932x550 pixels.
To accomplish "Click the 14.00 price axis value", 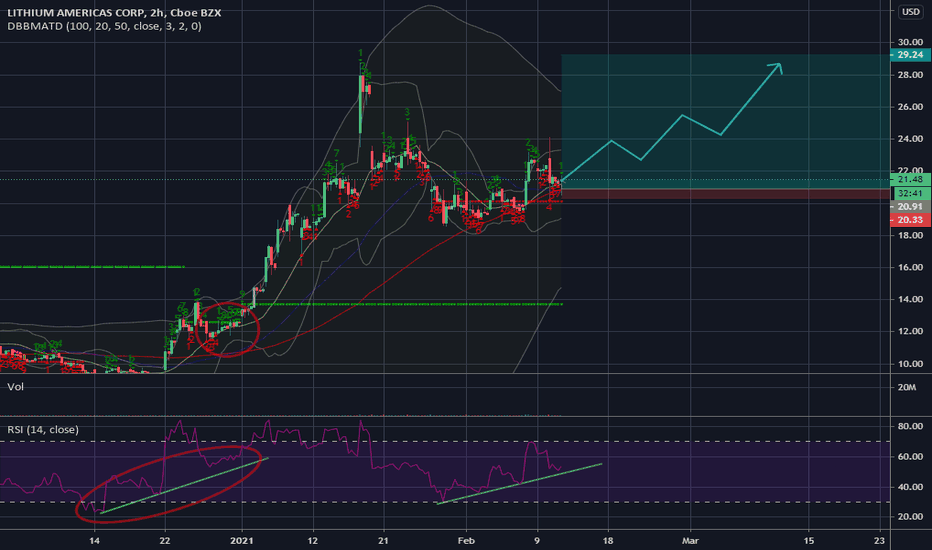I will pyautogui.click(x=910, y=300).
